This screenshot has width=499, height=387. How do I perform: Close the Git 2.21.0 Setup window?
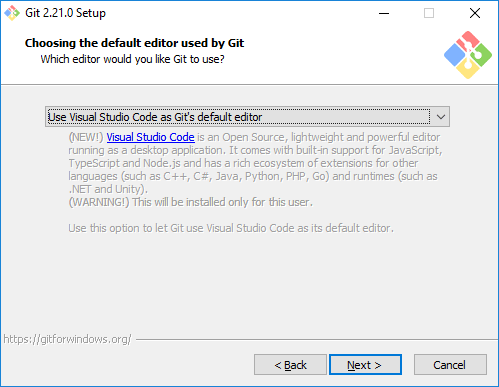[475, 13]
